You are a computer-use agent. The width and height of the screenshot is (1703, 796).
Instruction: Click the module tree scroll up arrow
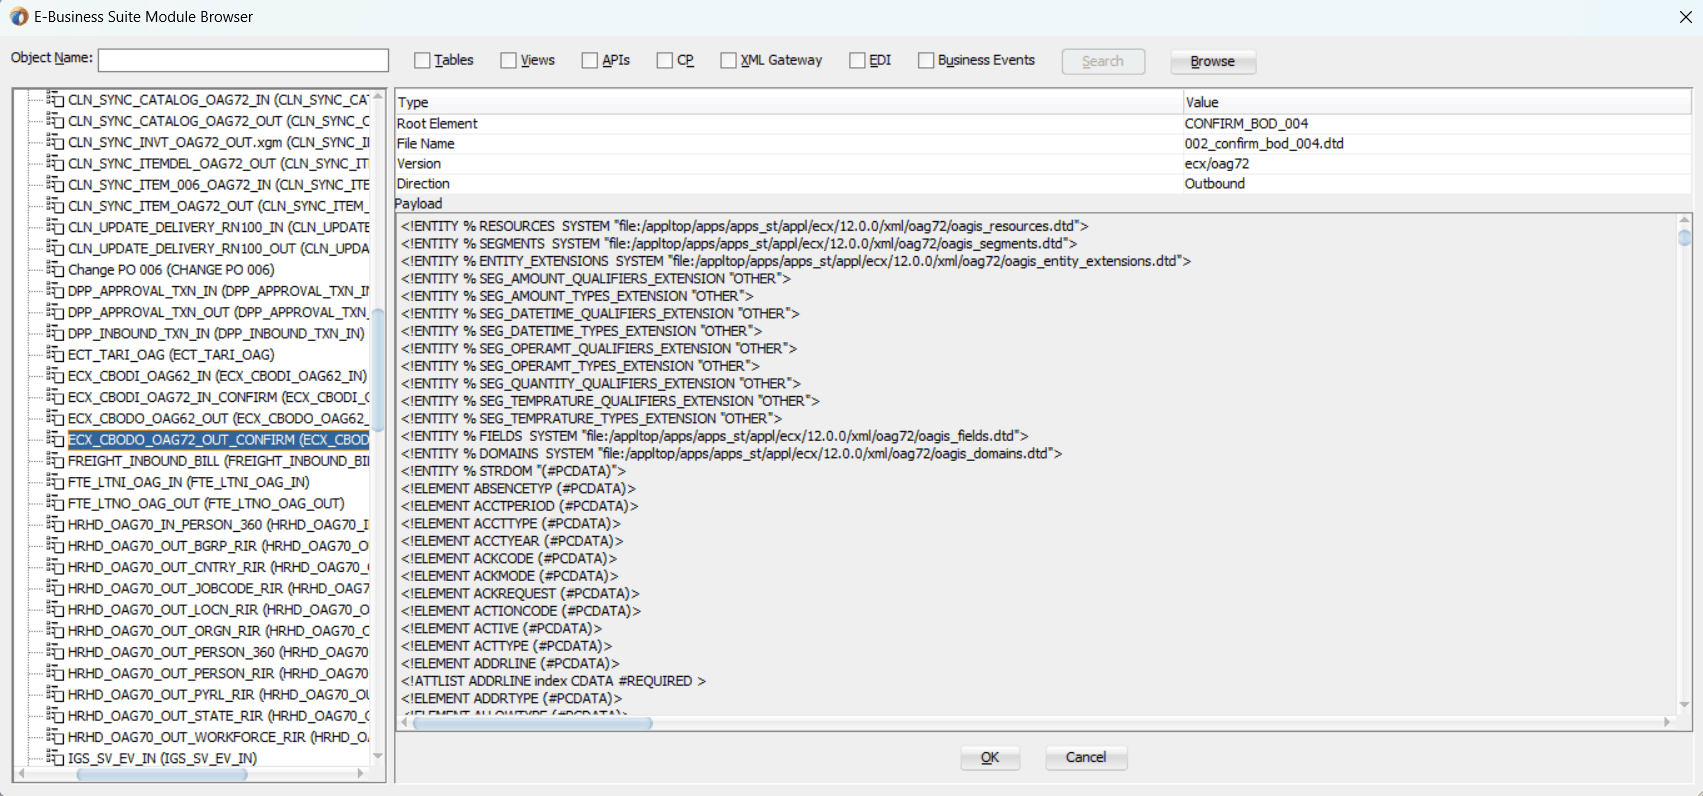click(x=378, y=96)
